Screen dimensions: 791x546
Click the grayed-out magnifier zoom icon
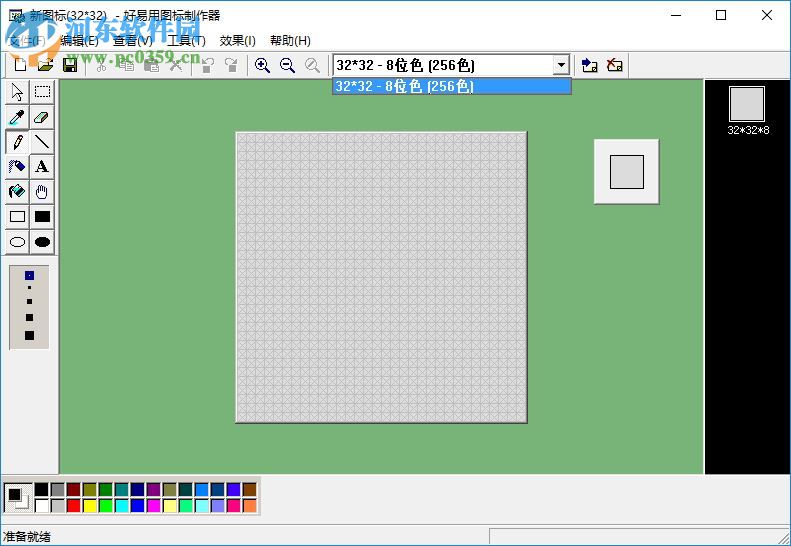click(312, 65)
